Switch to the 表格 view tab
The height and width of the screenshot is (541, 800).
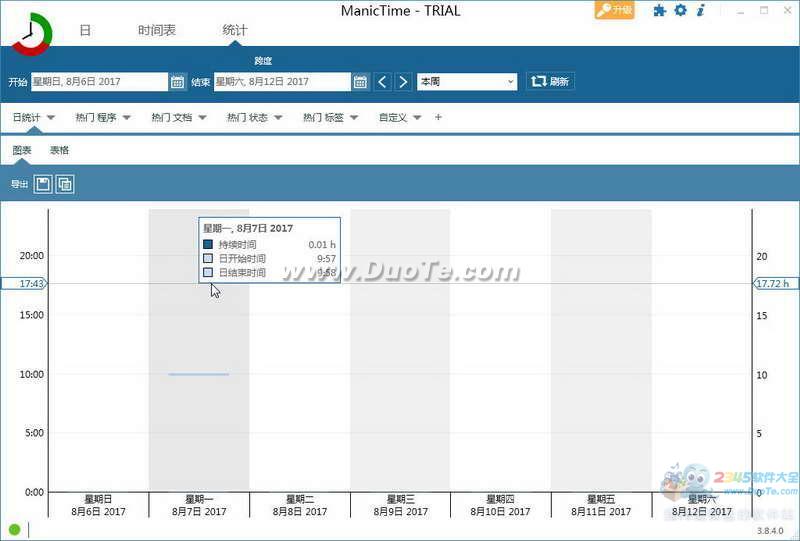click(x=60, y=151)
